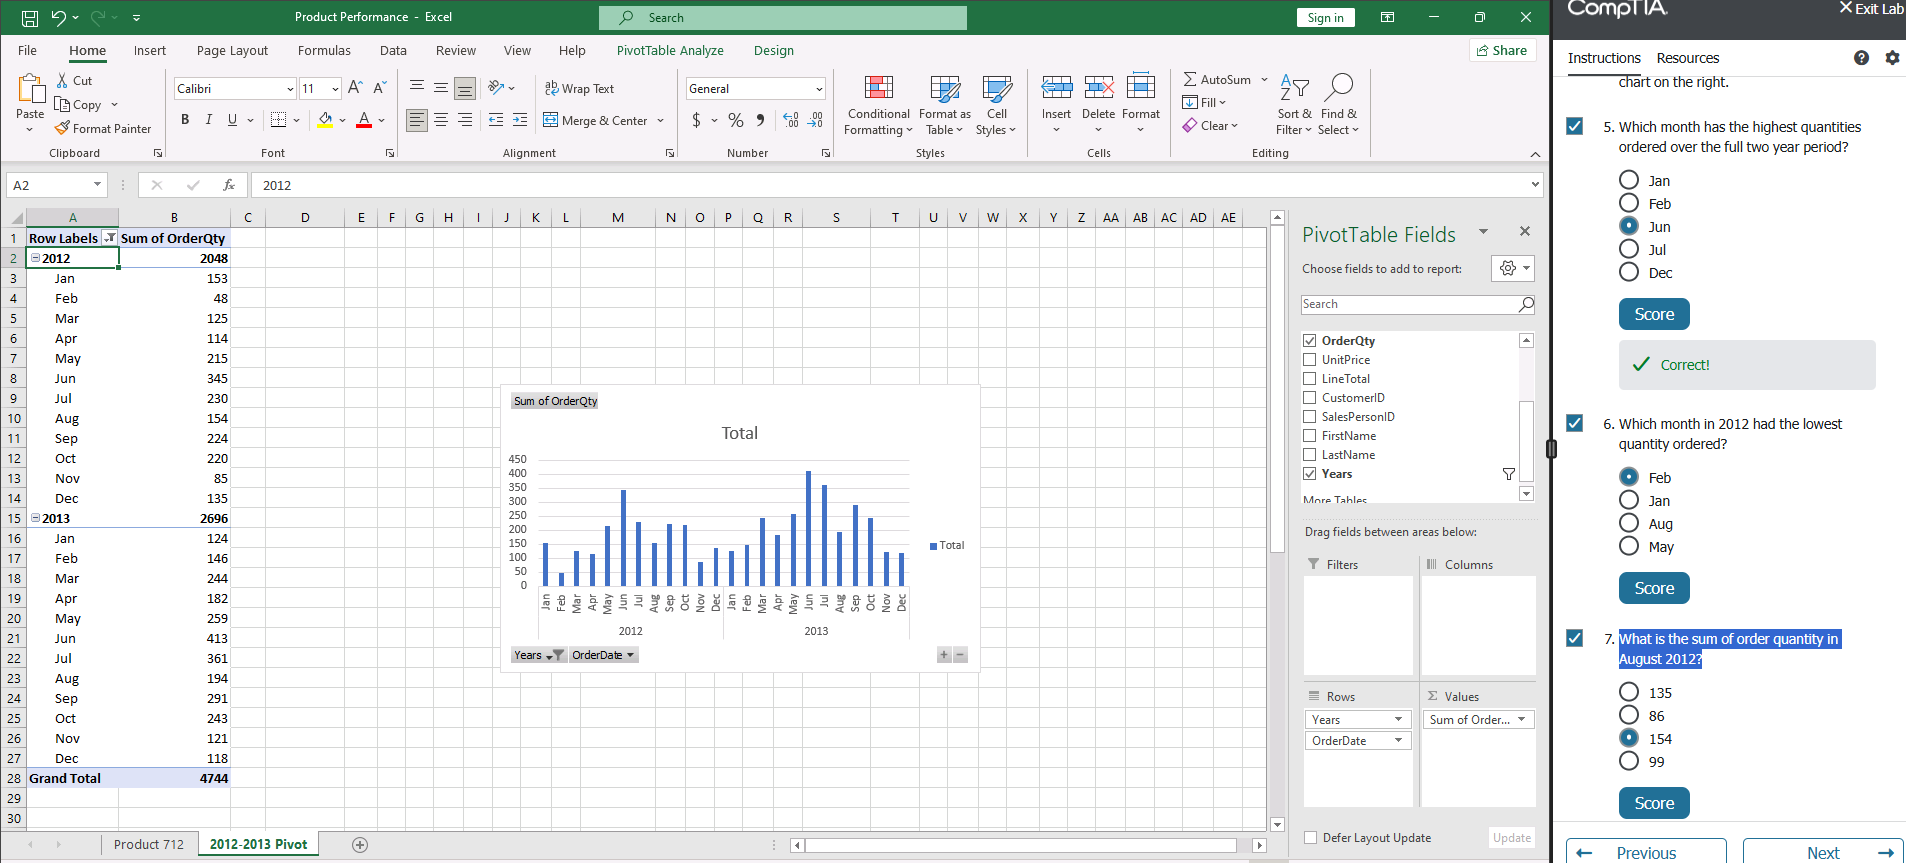Switch to the Resources tab
1906x863 pixels.
coord(1688,58)
